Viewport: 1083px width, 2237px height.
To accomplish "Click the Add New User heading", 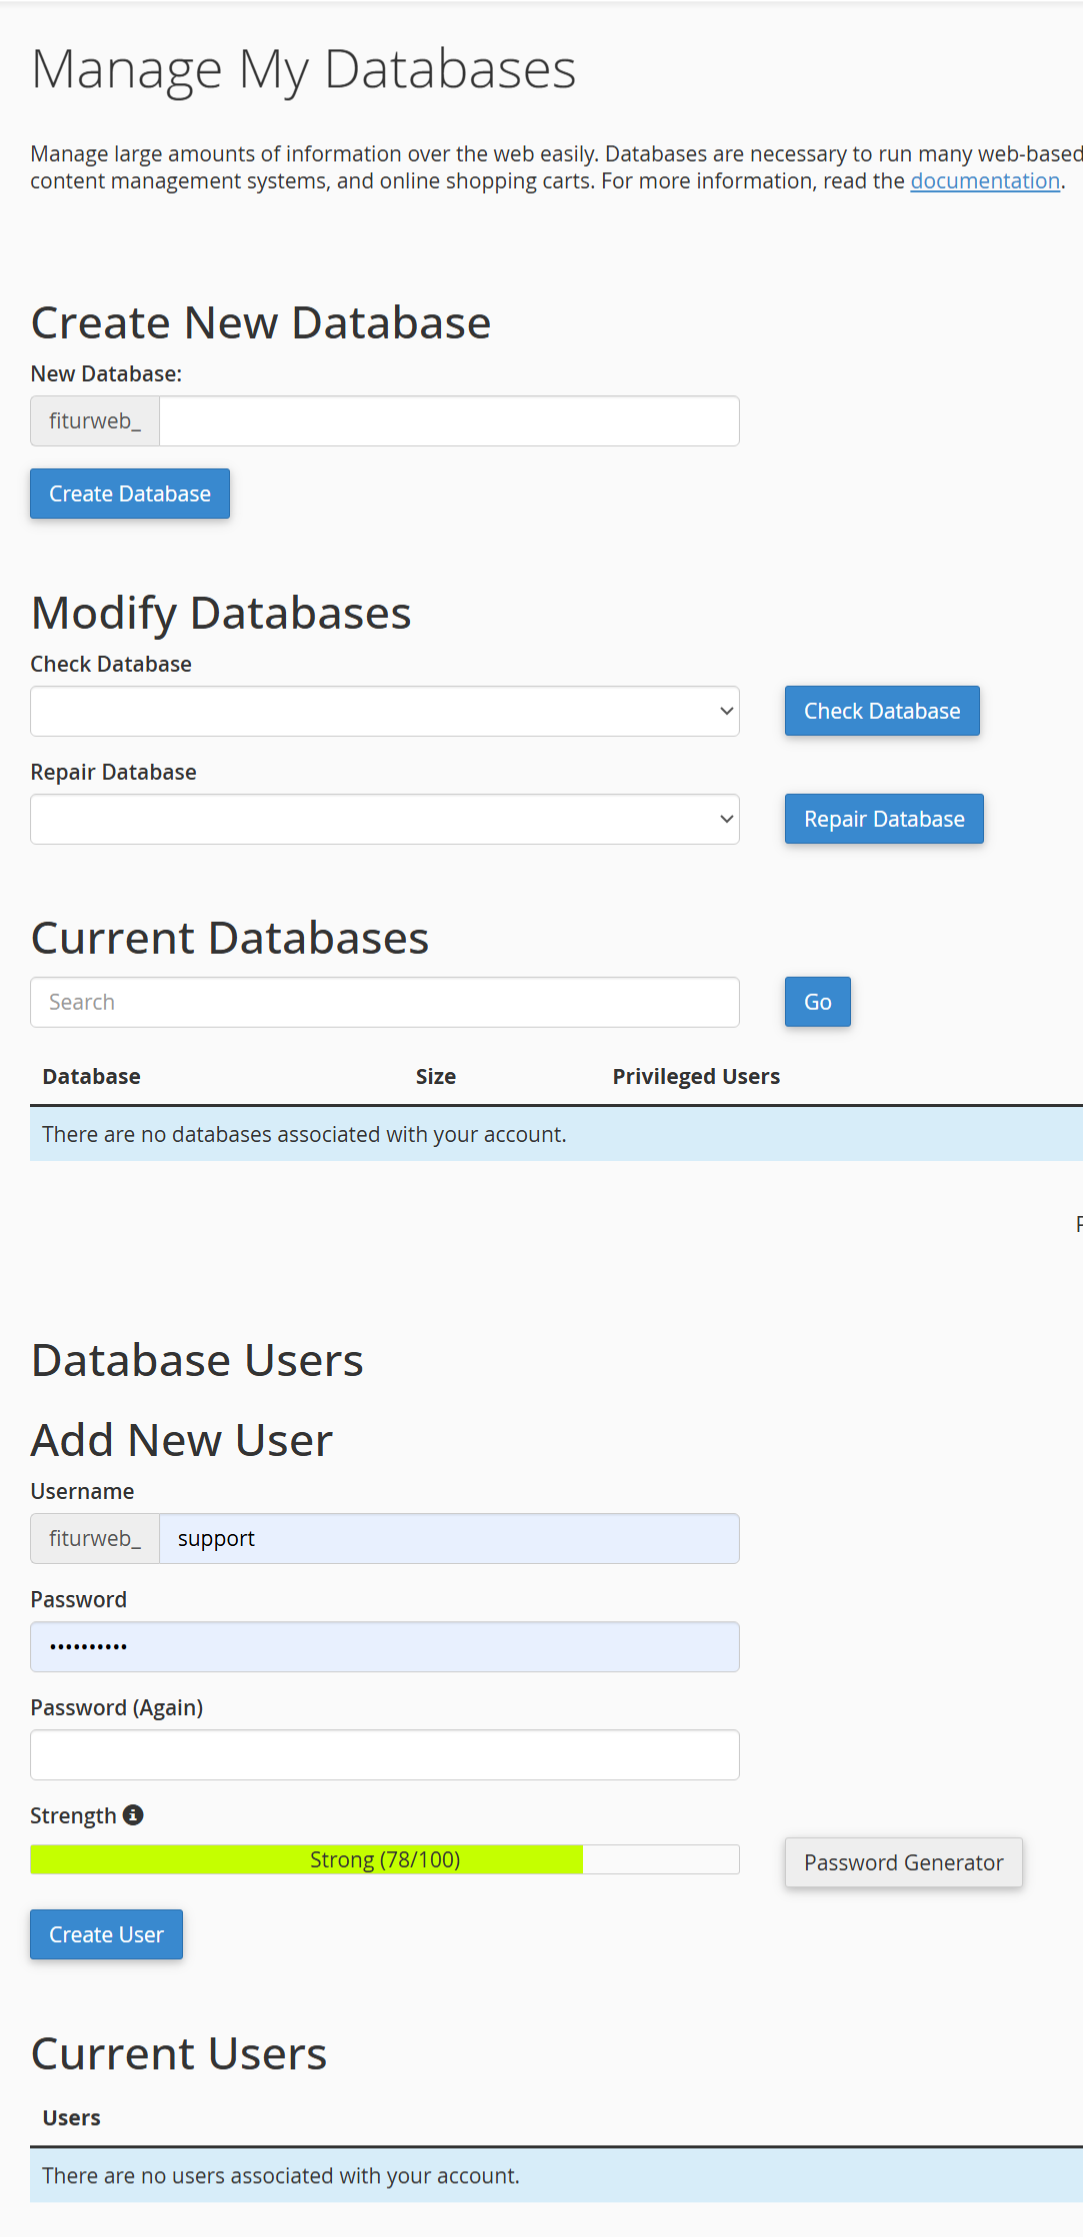I will point(182,1440).
